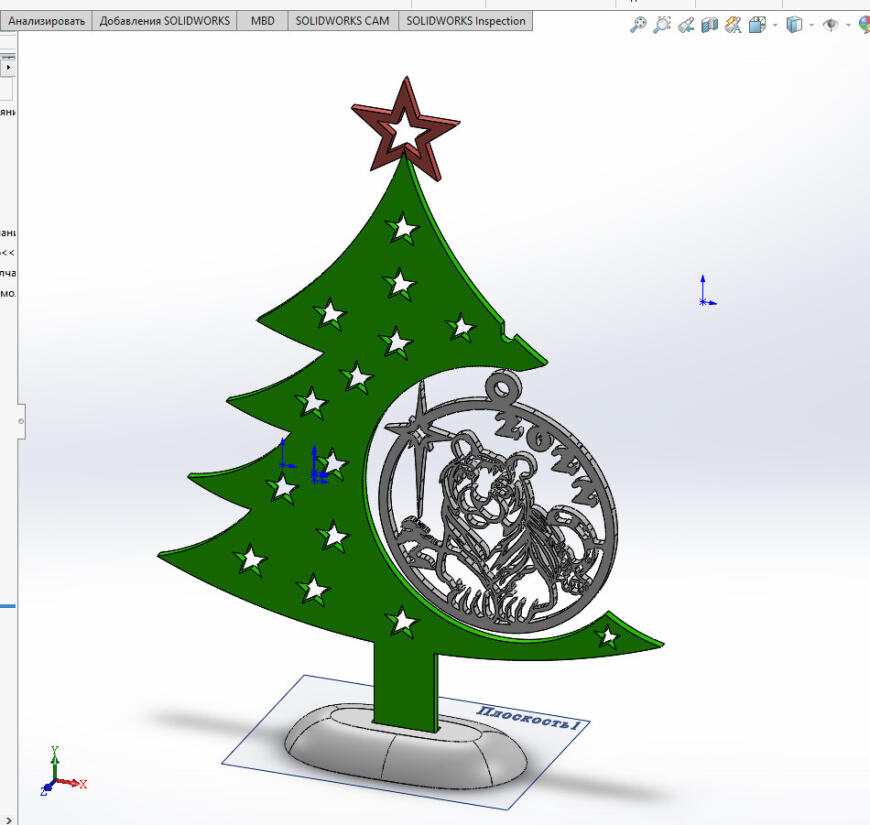Click the bottom-left scroll right arrow
870x825 pixels.
(x=8, y=820)
